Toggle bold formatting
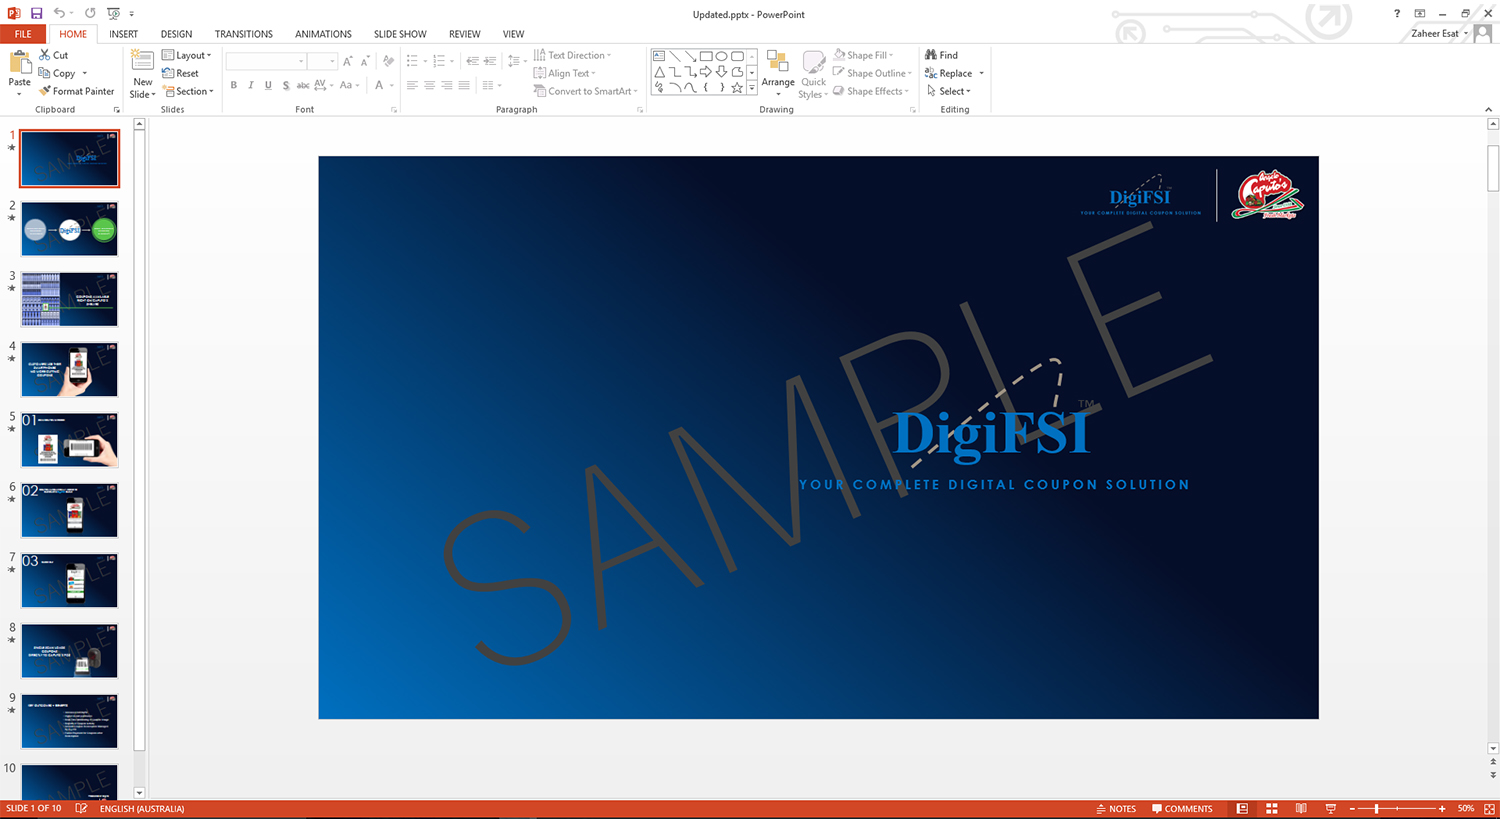The image size is (1500, 819). (x=233, y=85)
